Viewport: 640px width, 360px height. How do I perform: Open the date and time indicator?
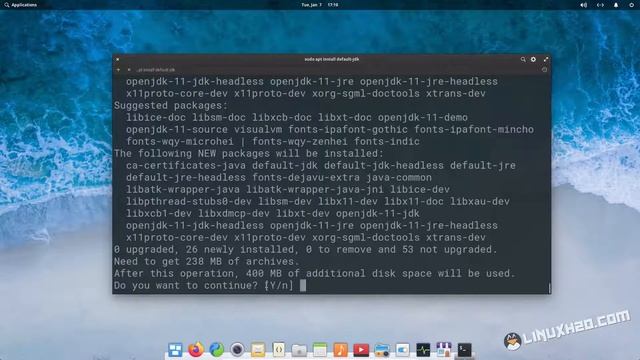pyautogui.click(x=320, y=5)
